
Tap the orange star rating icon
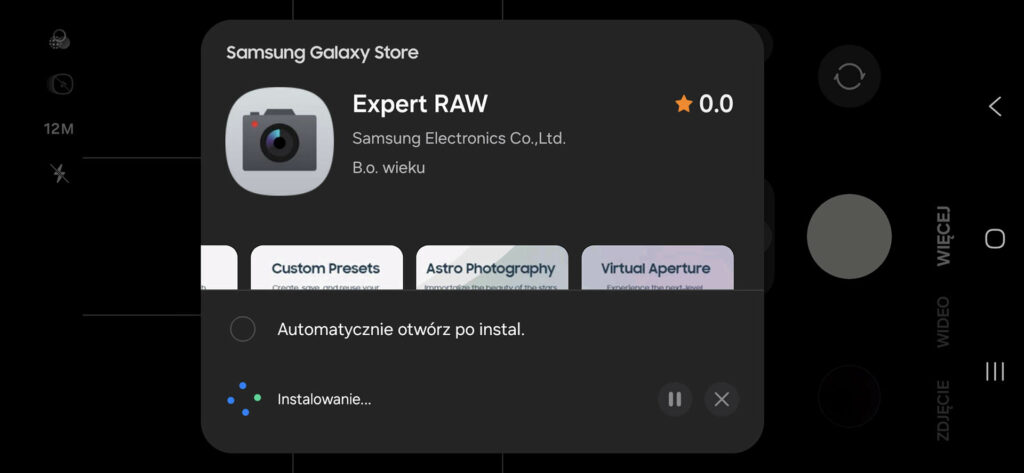[684, 104]
